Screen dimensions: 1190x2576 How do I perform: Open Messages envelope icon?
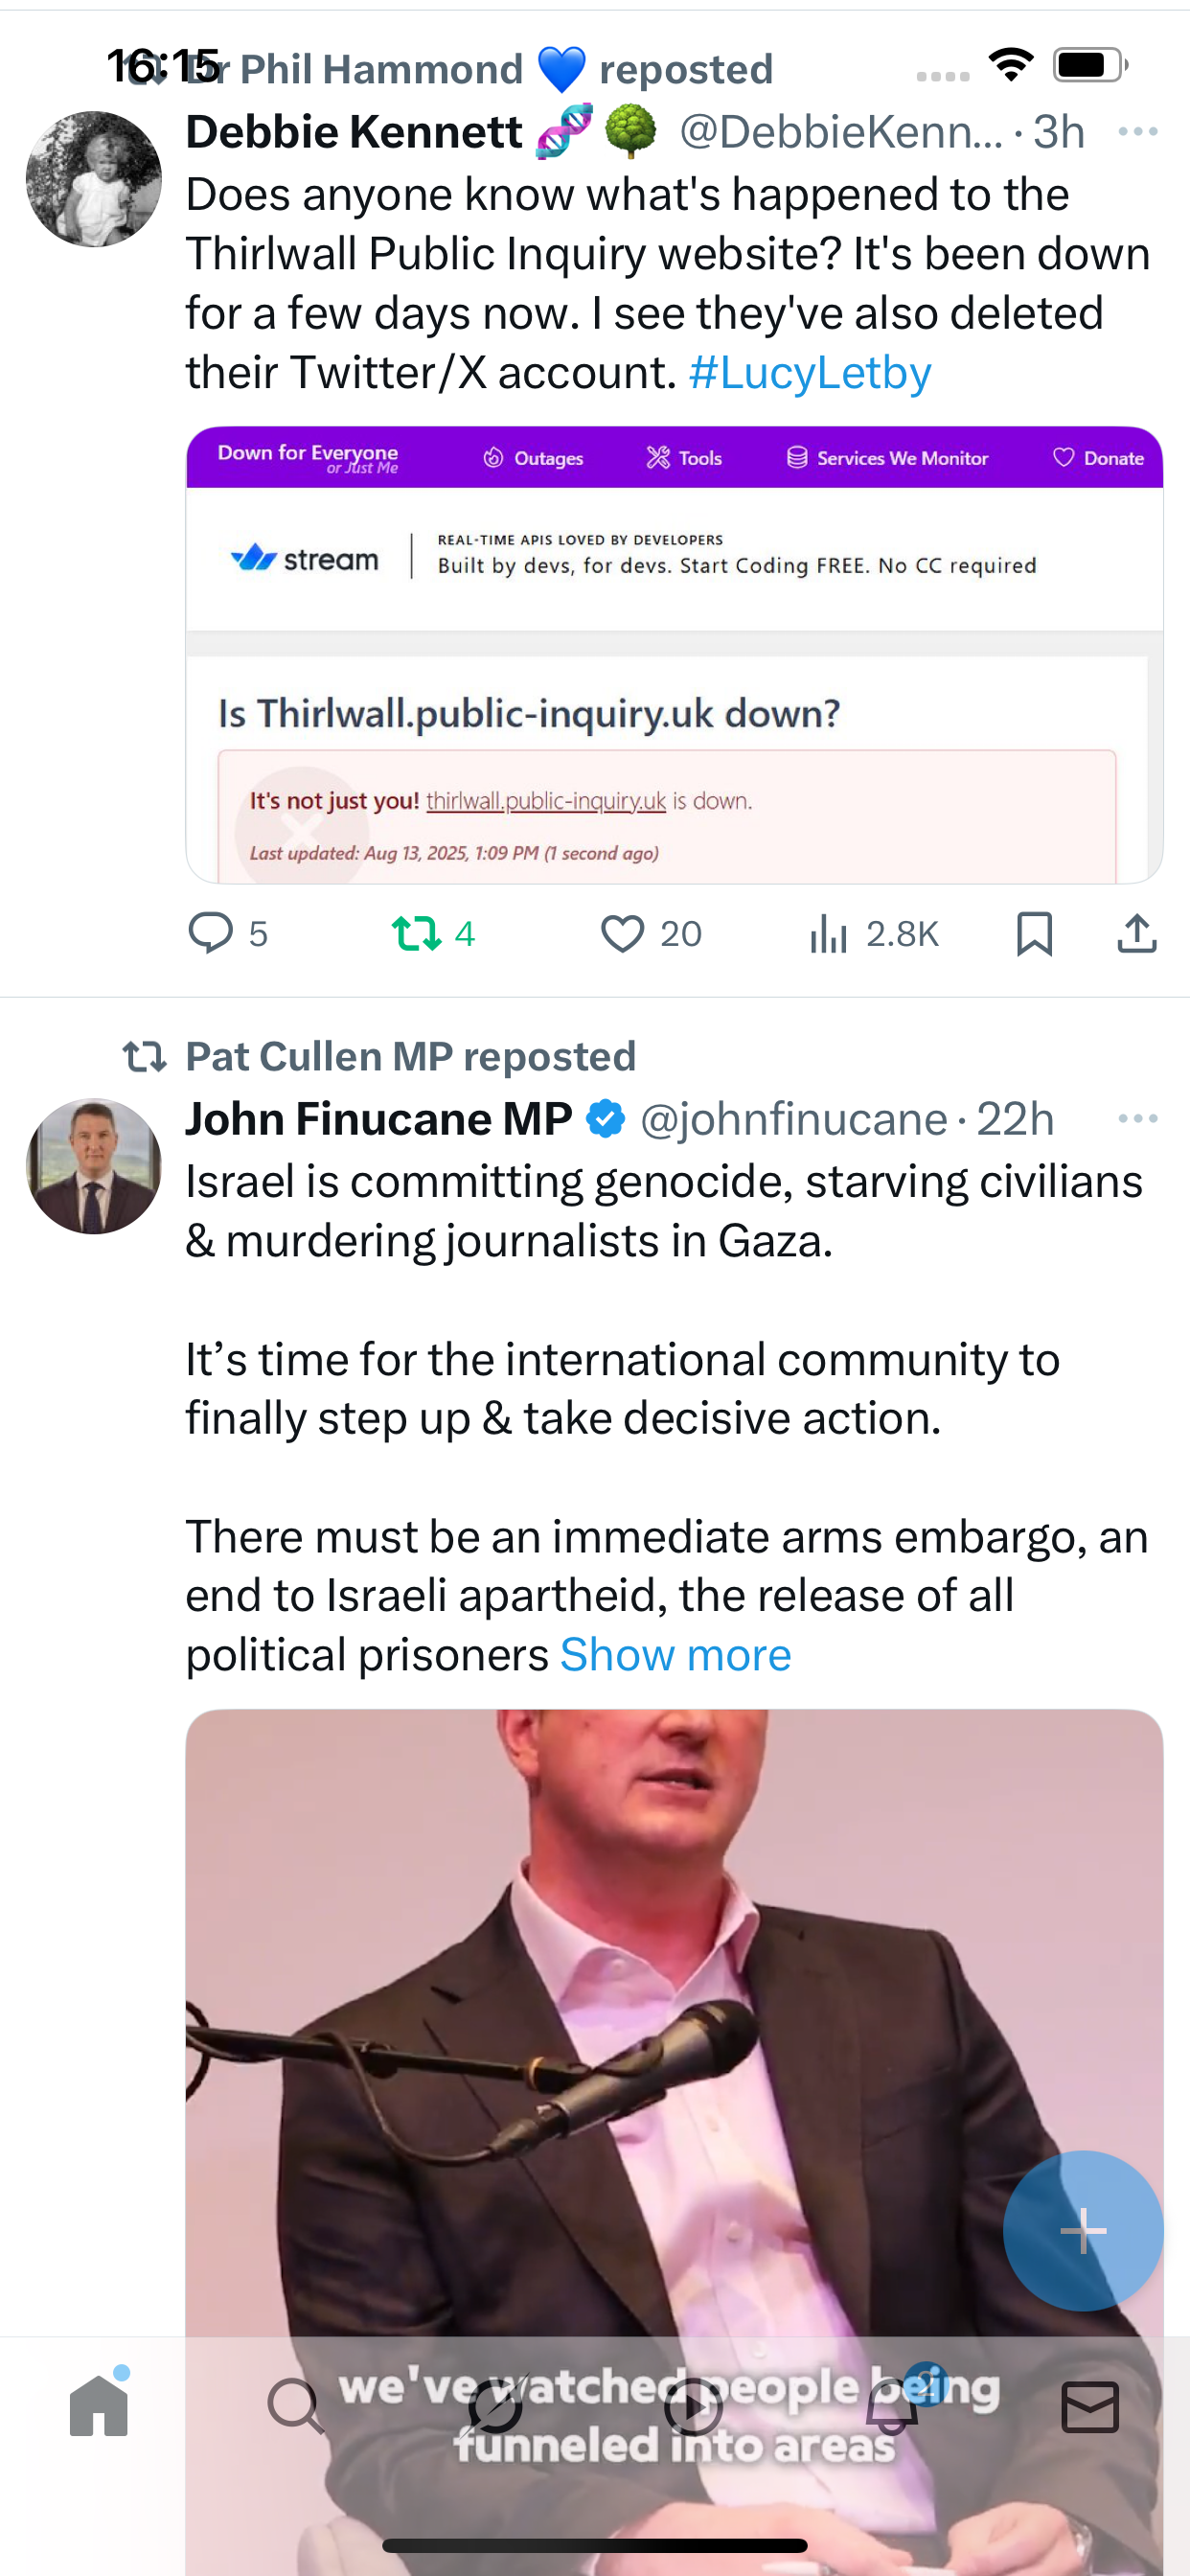(x=1089, y=2406)
